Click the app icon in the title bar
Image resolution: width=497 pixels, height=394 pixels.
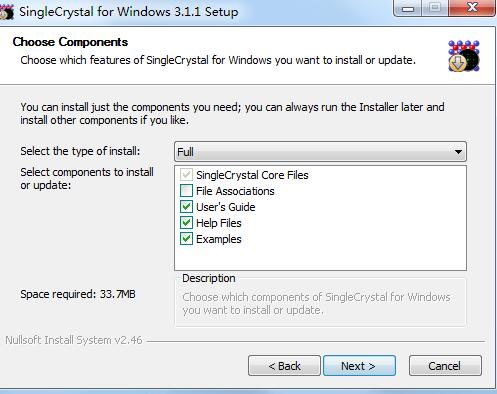click(x=7, y=12)
